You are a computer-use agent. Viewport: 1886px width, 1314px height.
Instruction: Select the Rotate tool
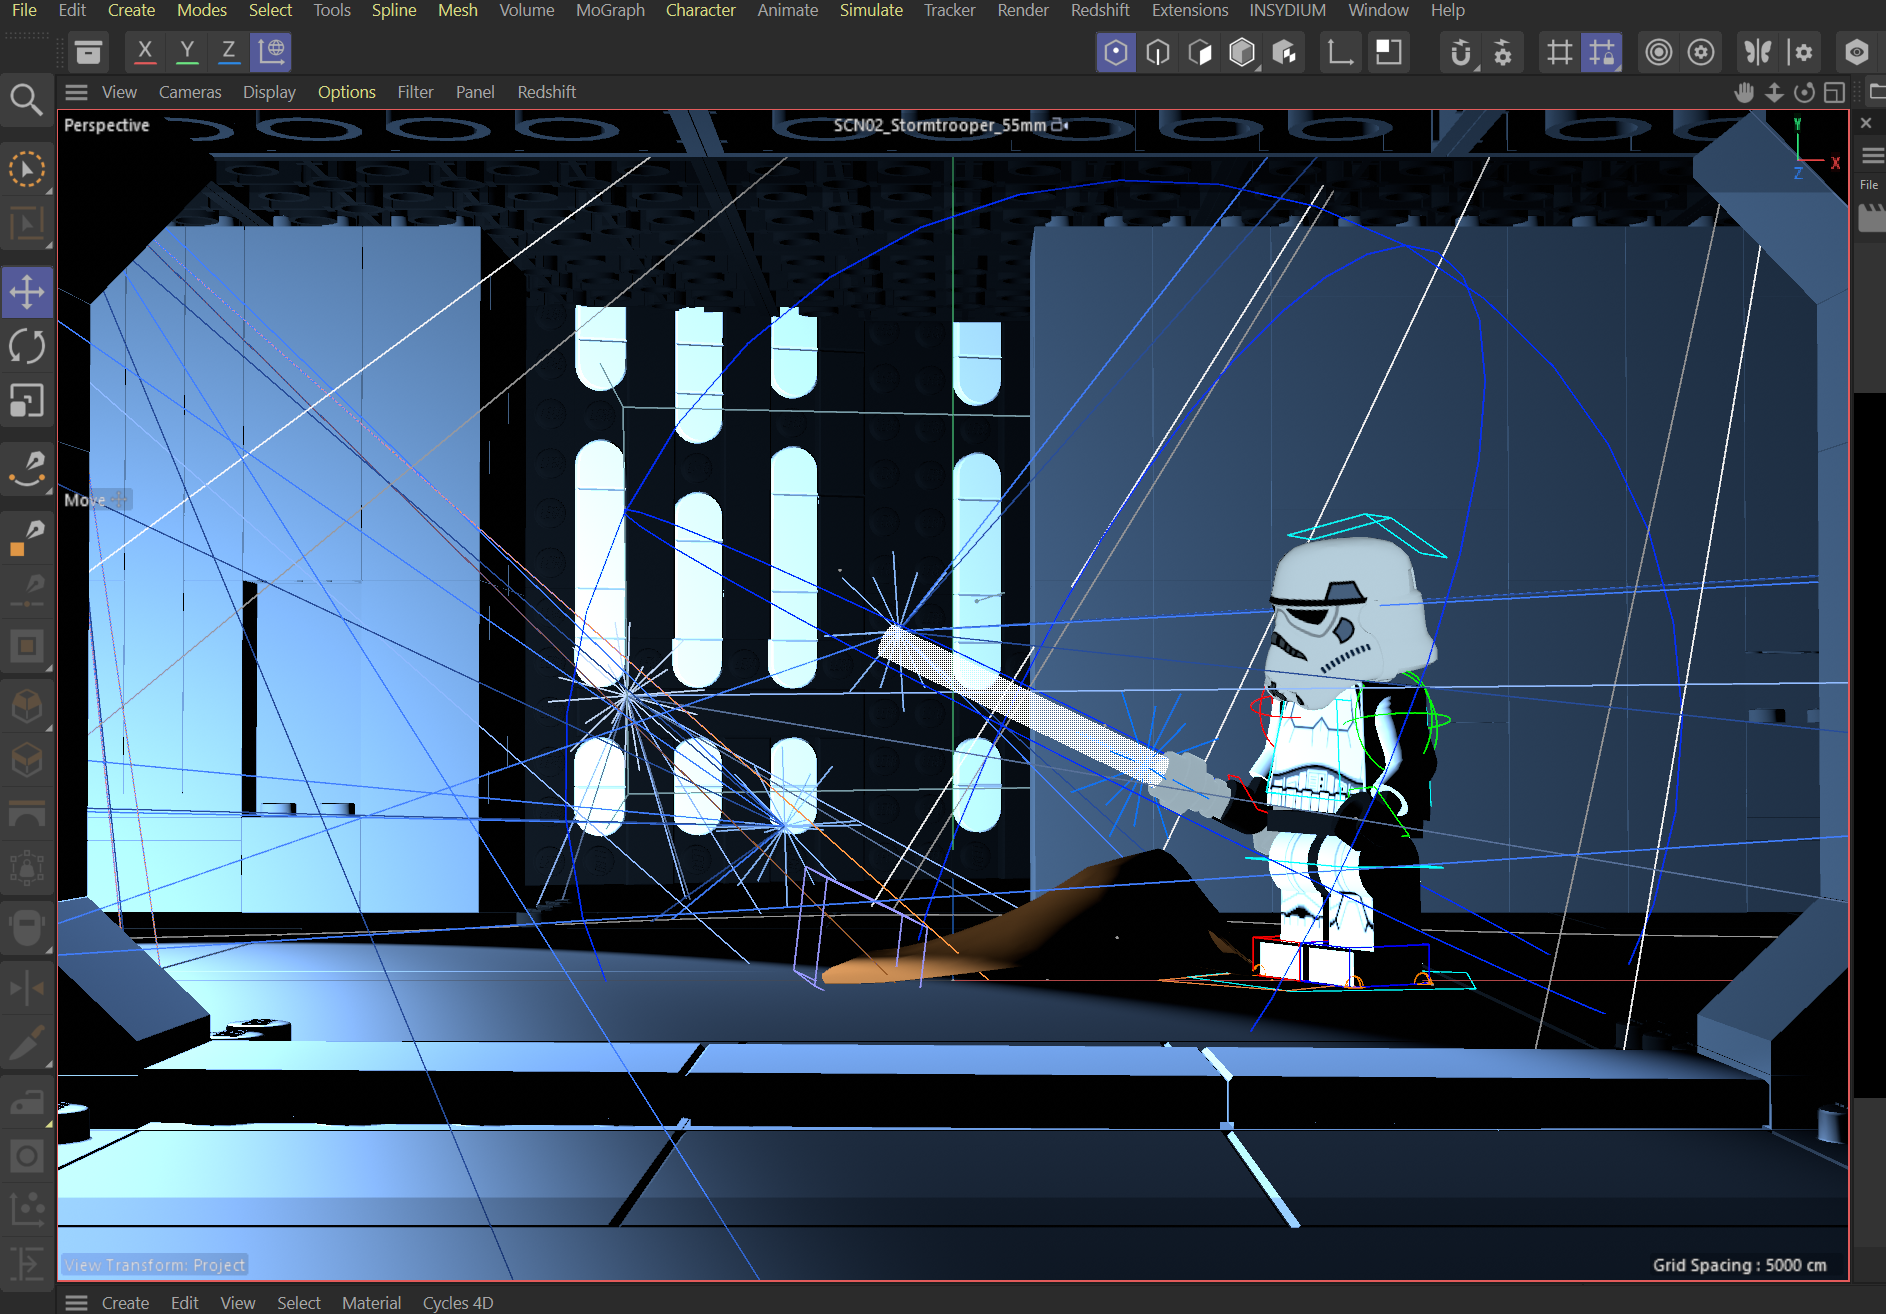click(27, 347)
